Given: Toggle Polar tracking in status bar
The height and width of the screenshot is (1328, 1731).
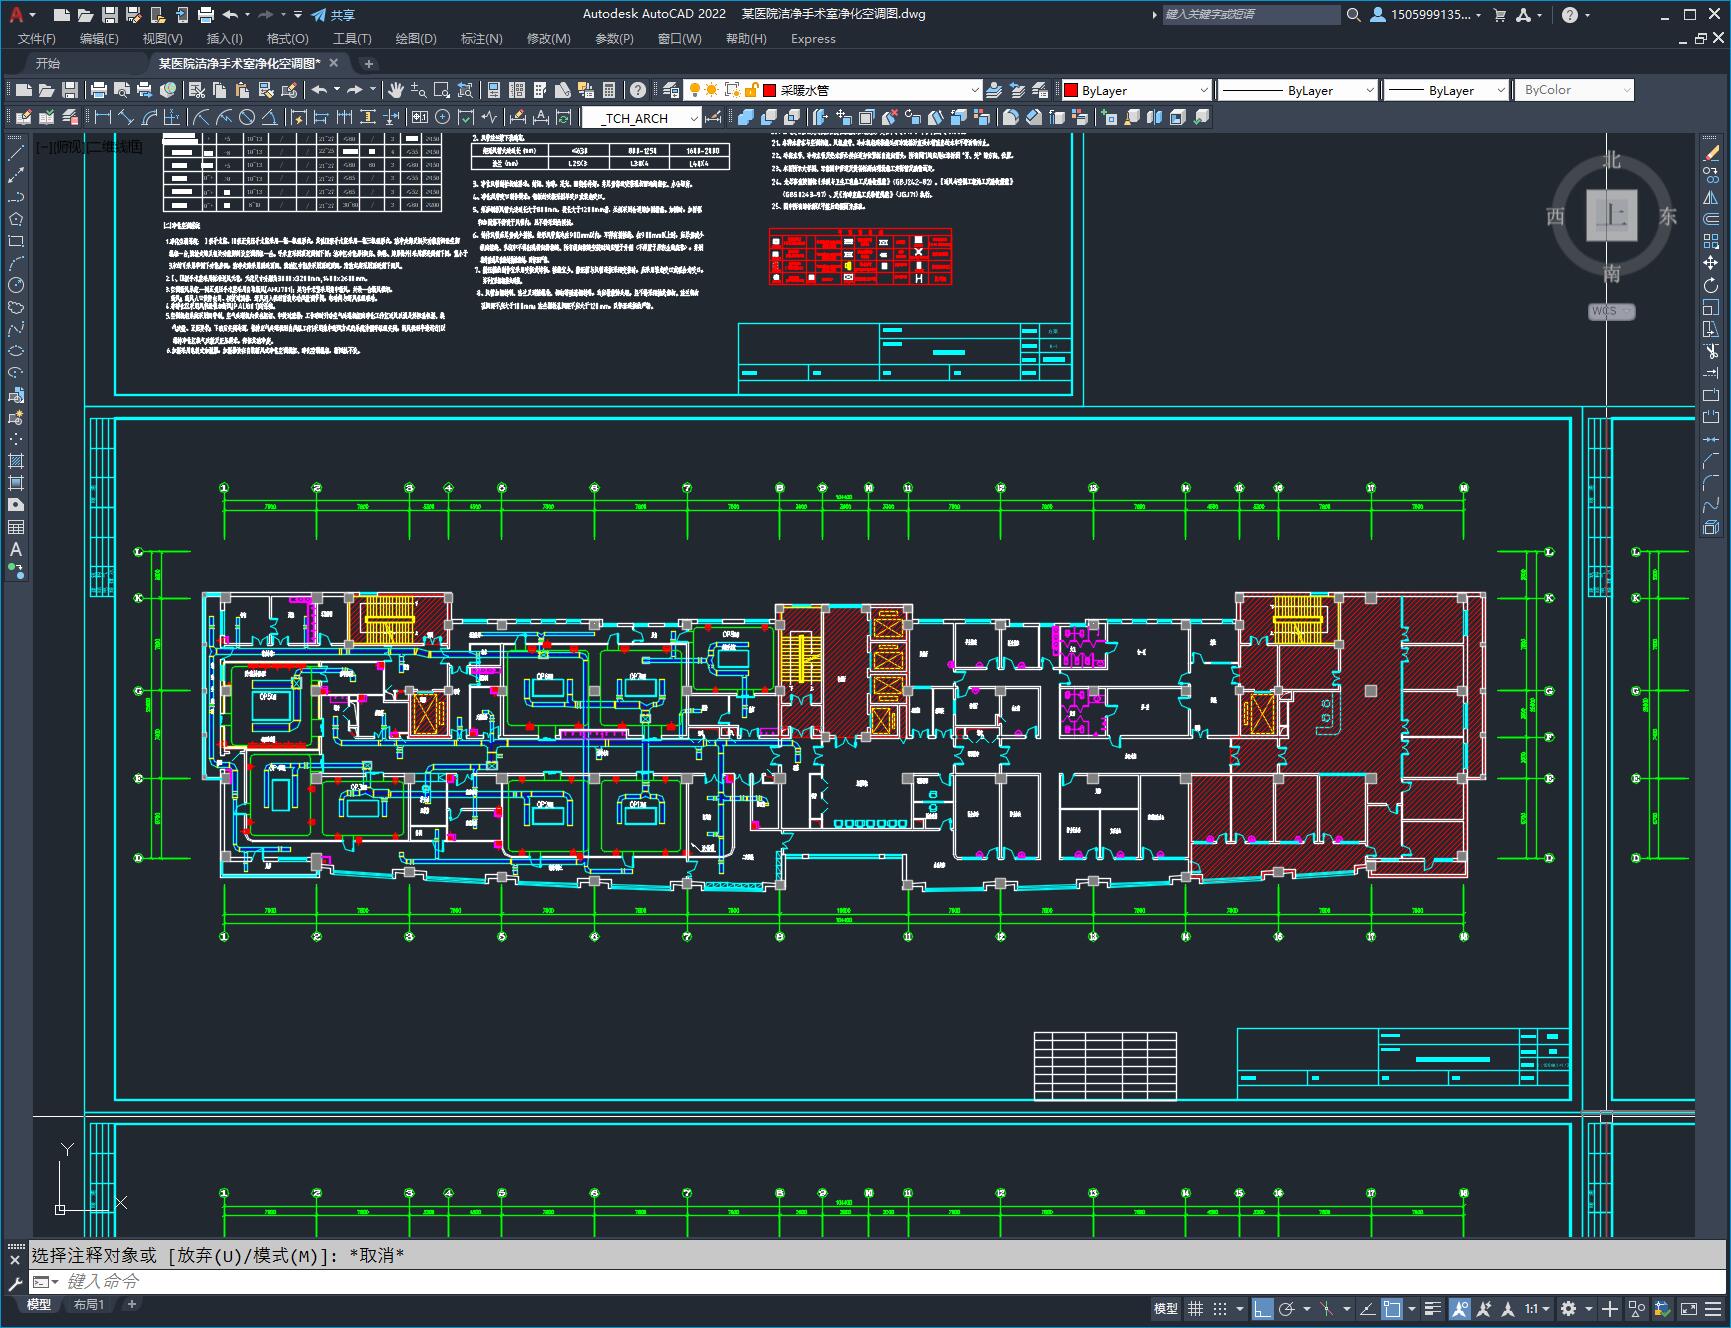Looking at the screenshot, I should point(1287,1308).
